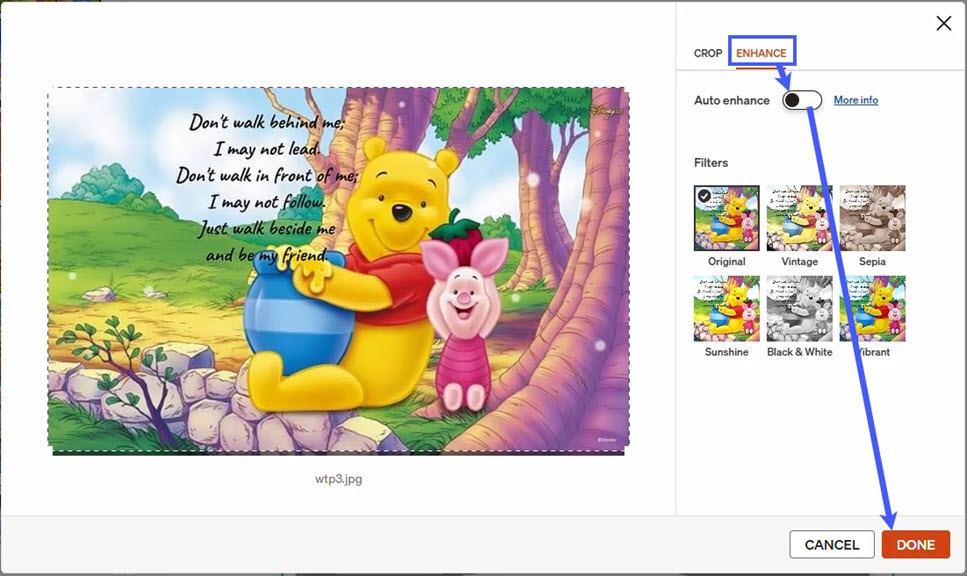This screenshot has width=967, height=576.
Task: Apply the Sunshine filter thumbnail
Action: coord(726,308)
